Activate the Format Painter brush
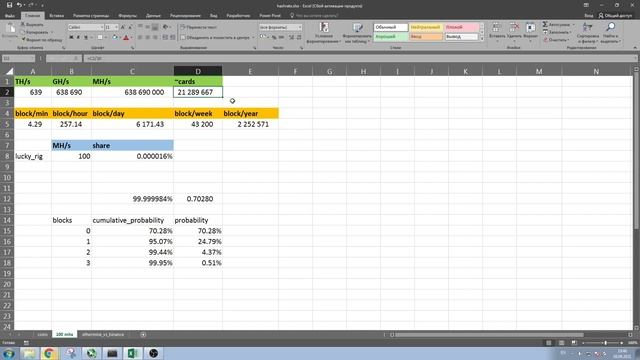 click(23, 40)
